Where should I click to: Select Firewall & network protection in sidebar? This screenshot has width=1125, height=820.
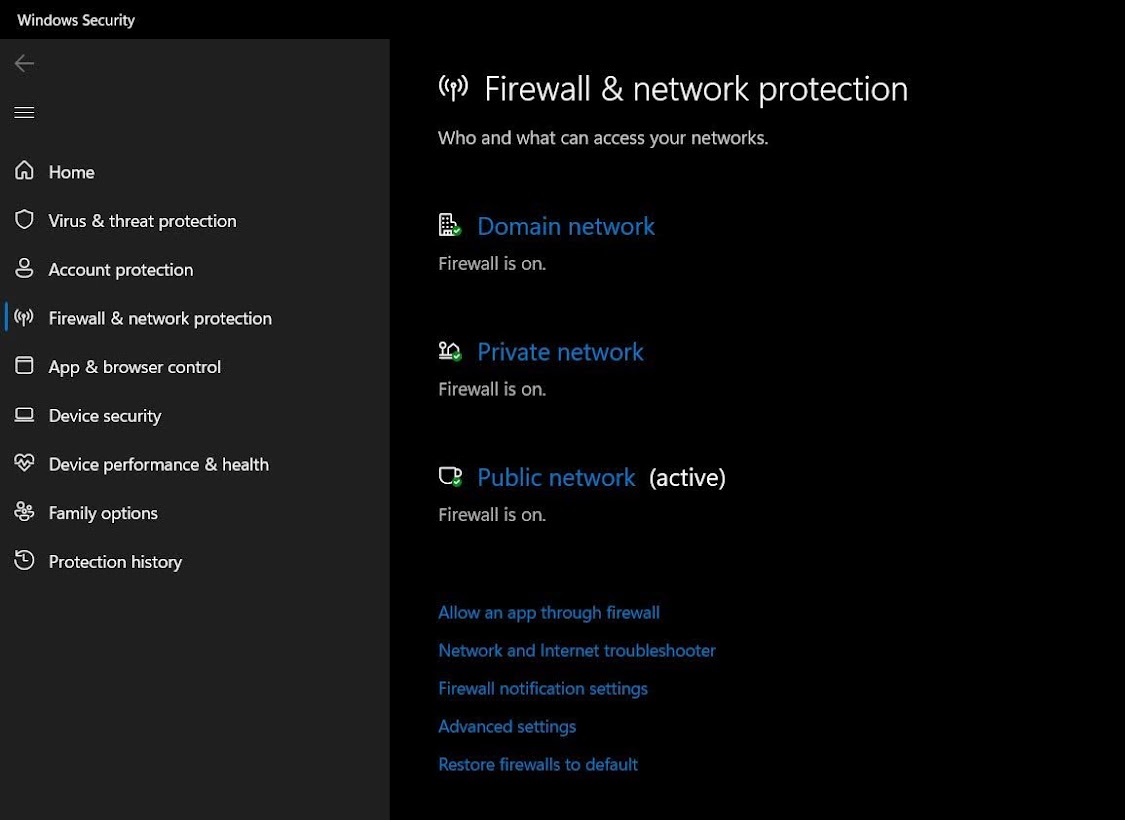coord(160,318)
